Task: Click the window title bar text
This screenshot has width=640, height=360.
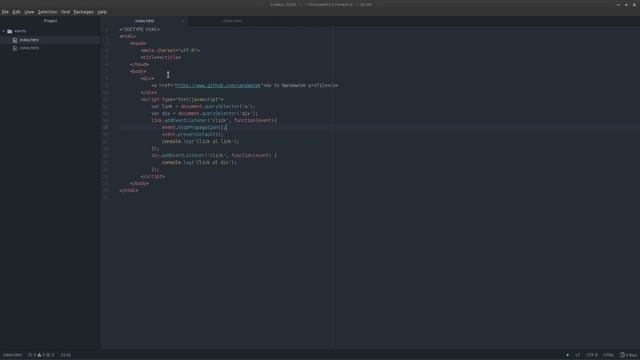Action: pyautogui.click(x=321, y=4)
